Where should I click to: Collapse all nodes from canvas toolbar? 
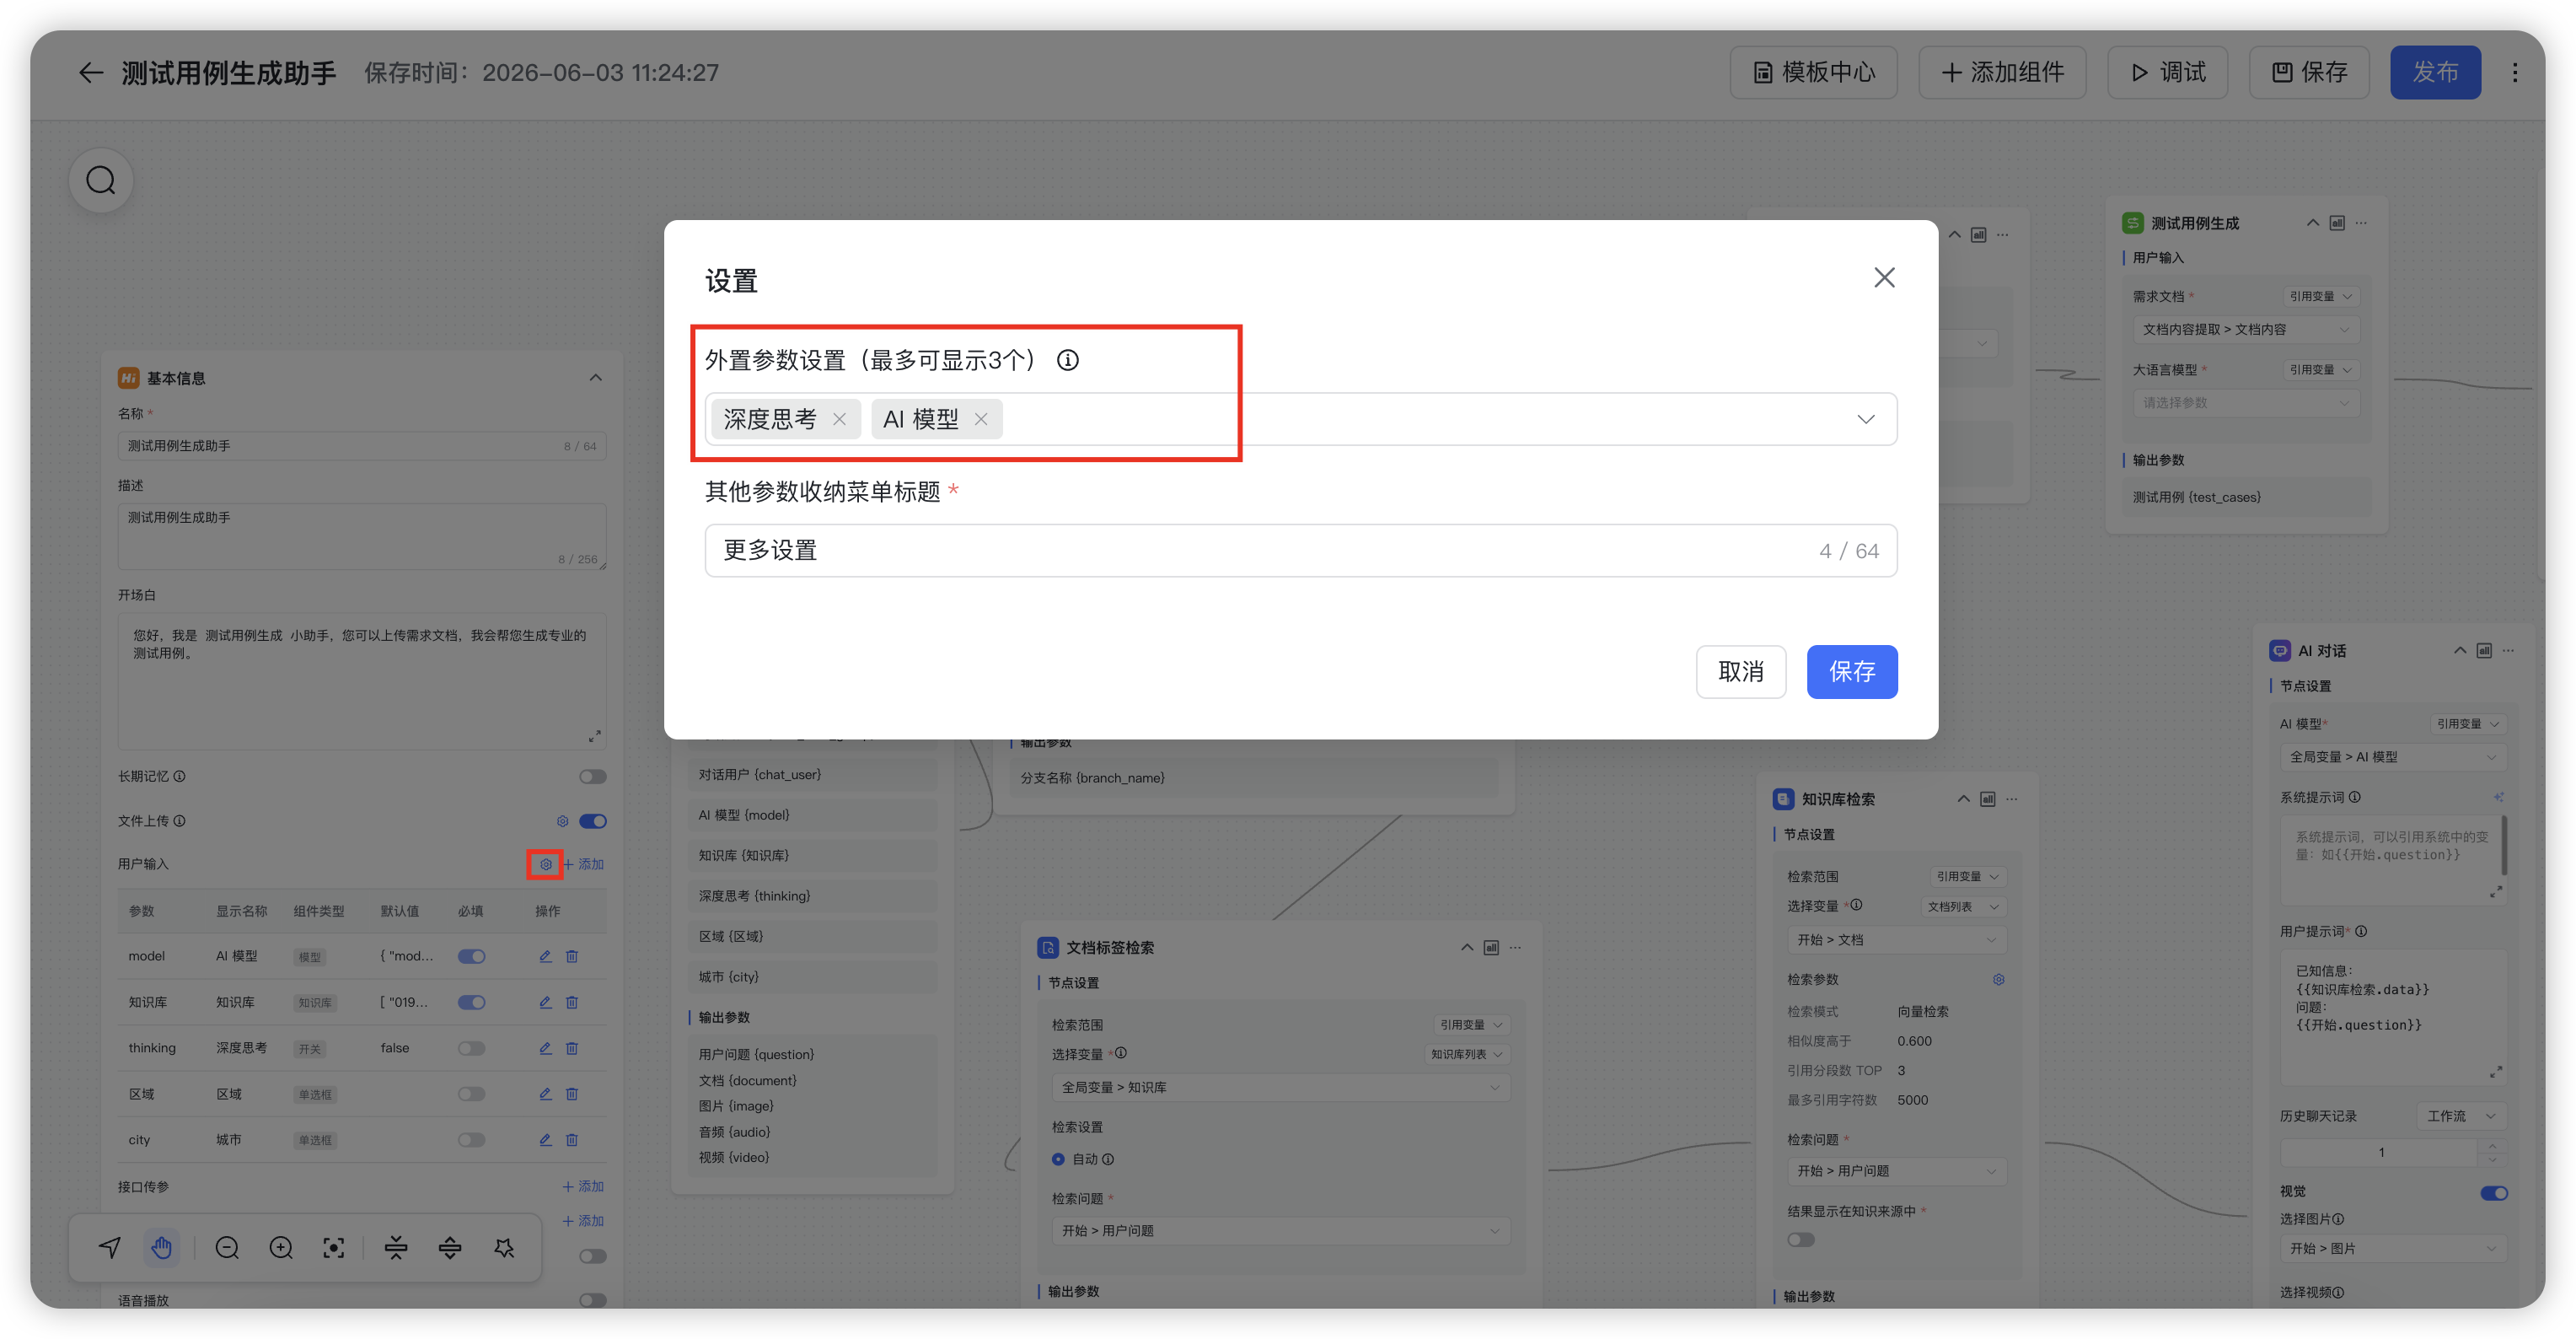(x=396, y=1247)
